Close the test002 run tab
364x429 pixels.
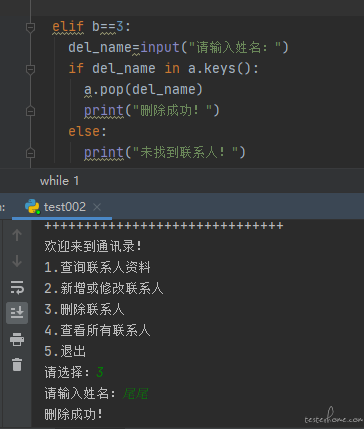[x=97, y=207]
